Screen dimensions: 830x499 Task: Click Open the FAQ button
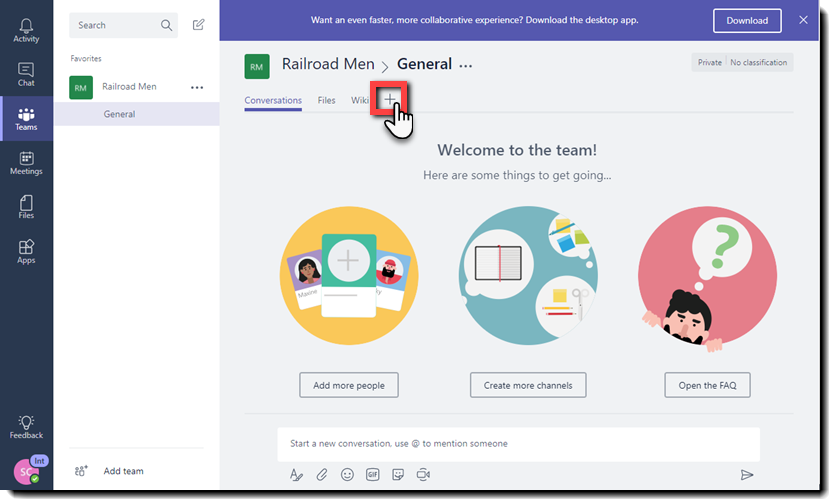coord(707,385)
